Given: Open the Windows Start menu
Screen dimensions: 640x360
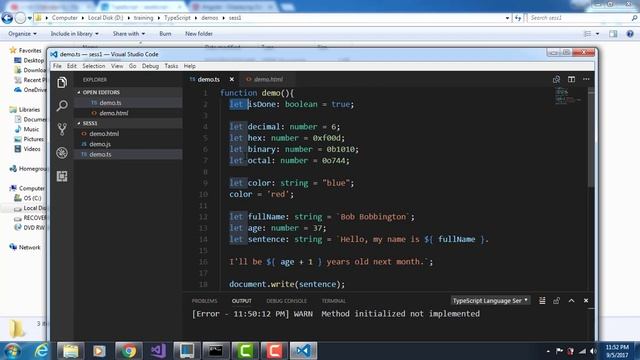Looking at the screenshot, I should (x=12, y=351).
